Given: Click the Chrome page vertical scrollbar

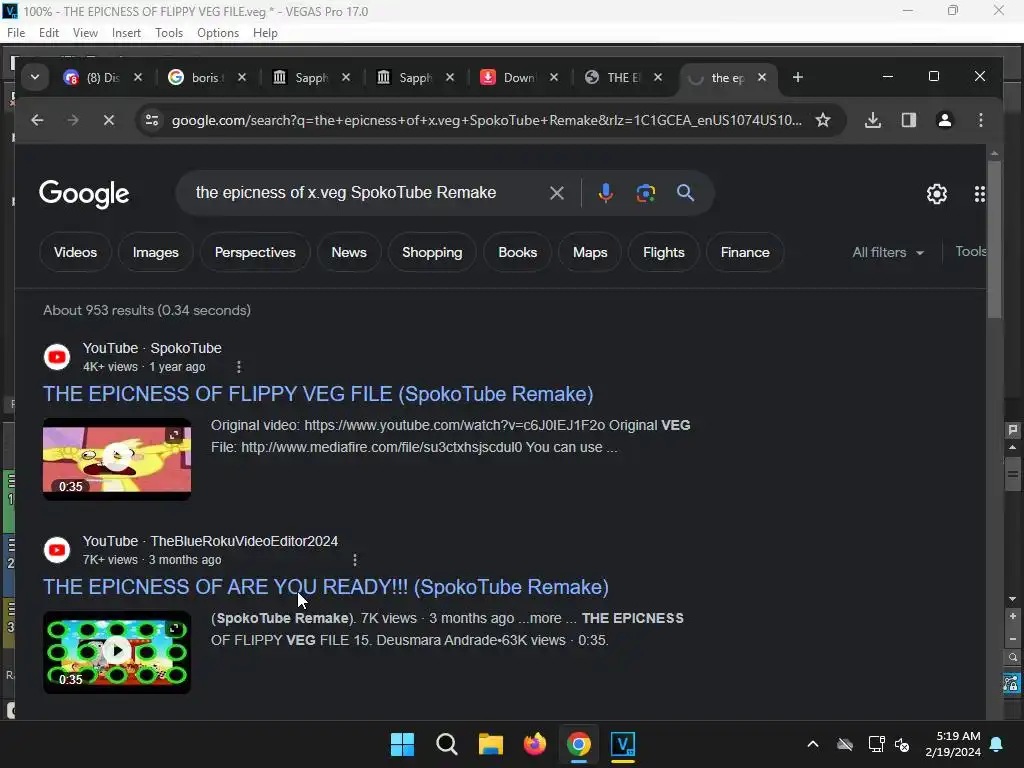Looking at the screenshot, I should click(994, 238).
